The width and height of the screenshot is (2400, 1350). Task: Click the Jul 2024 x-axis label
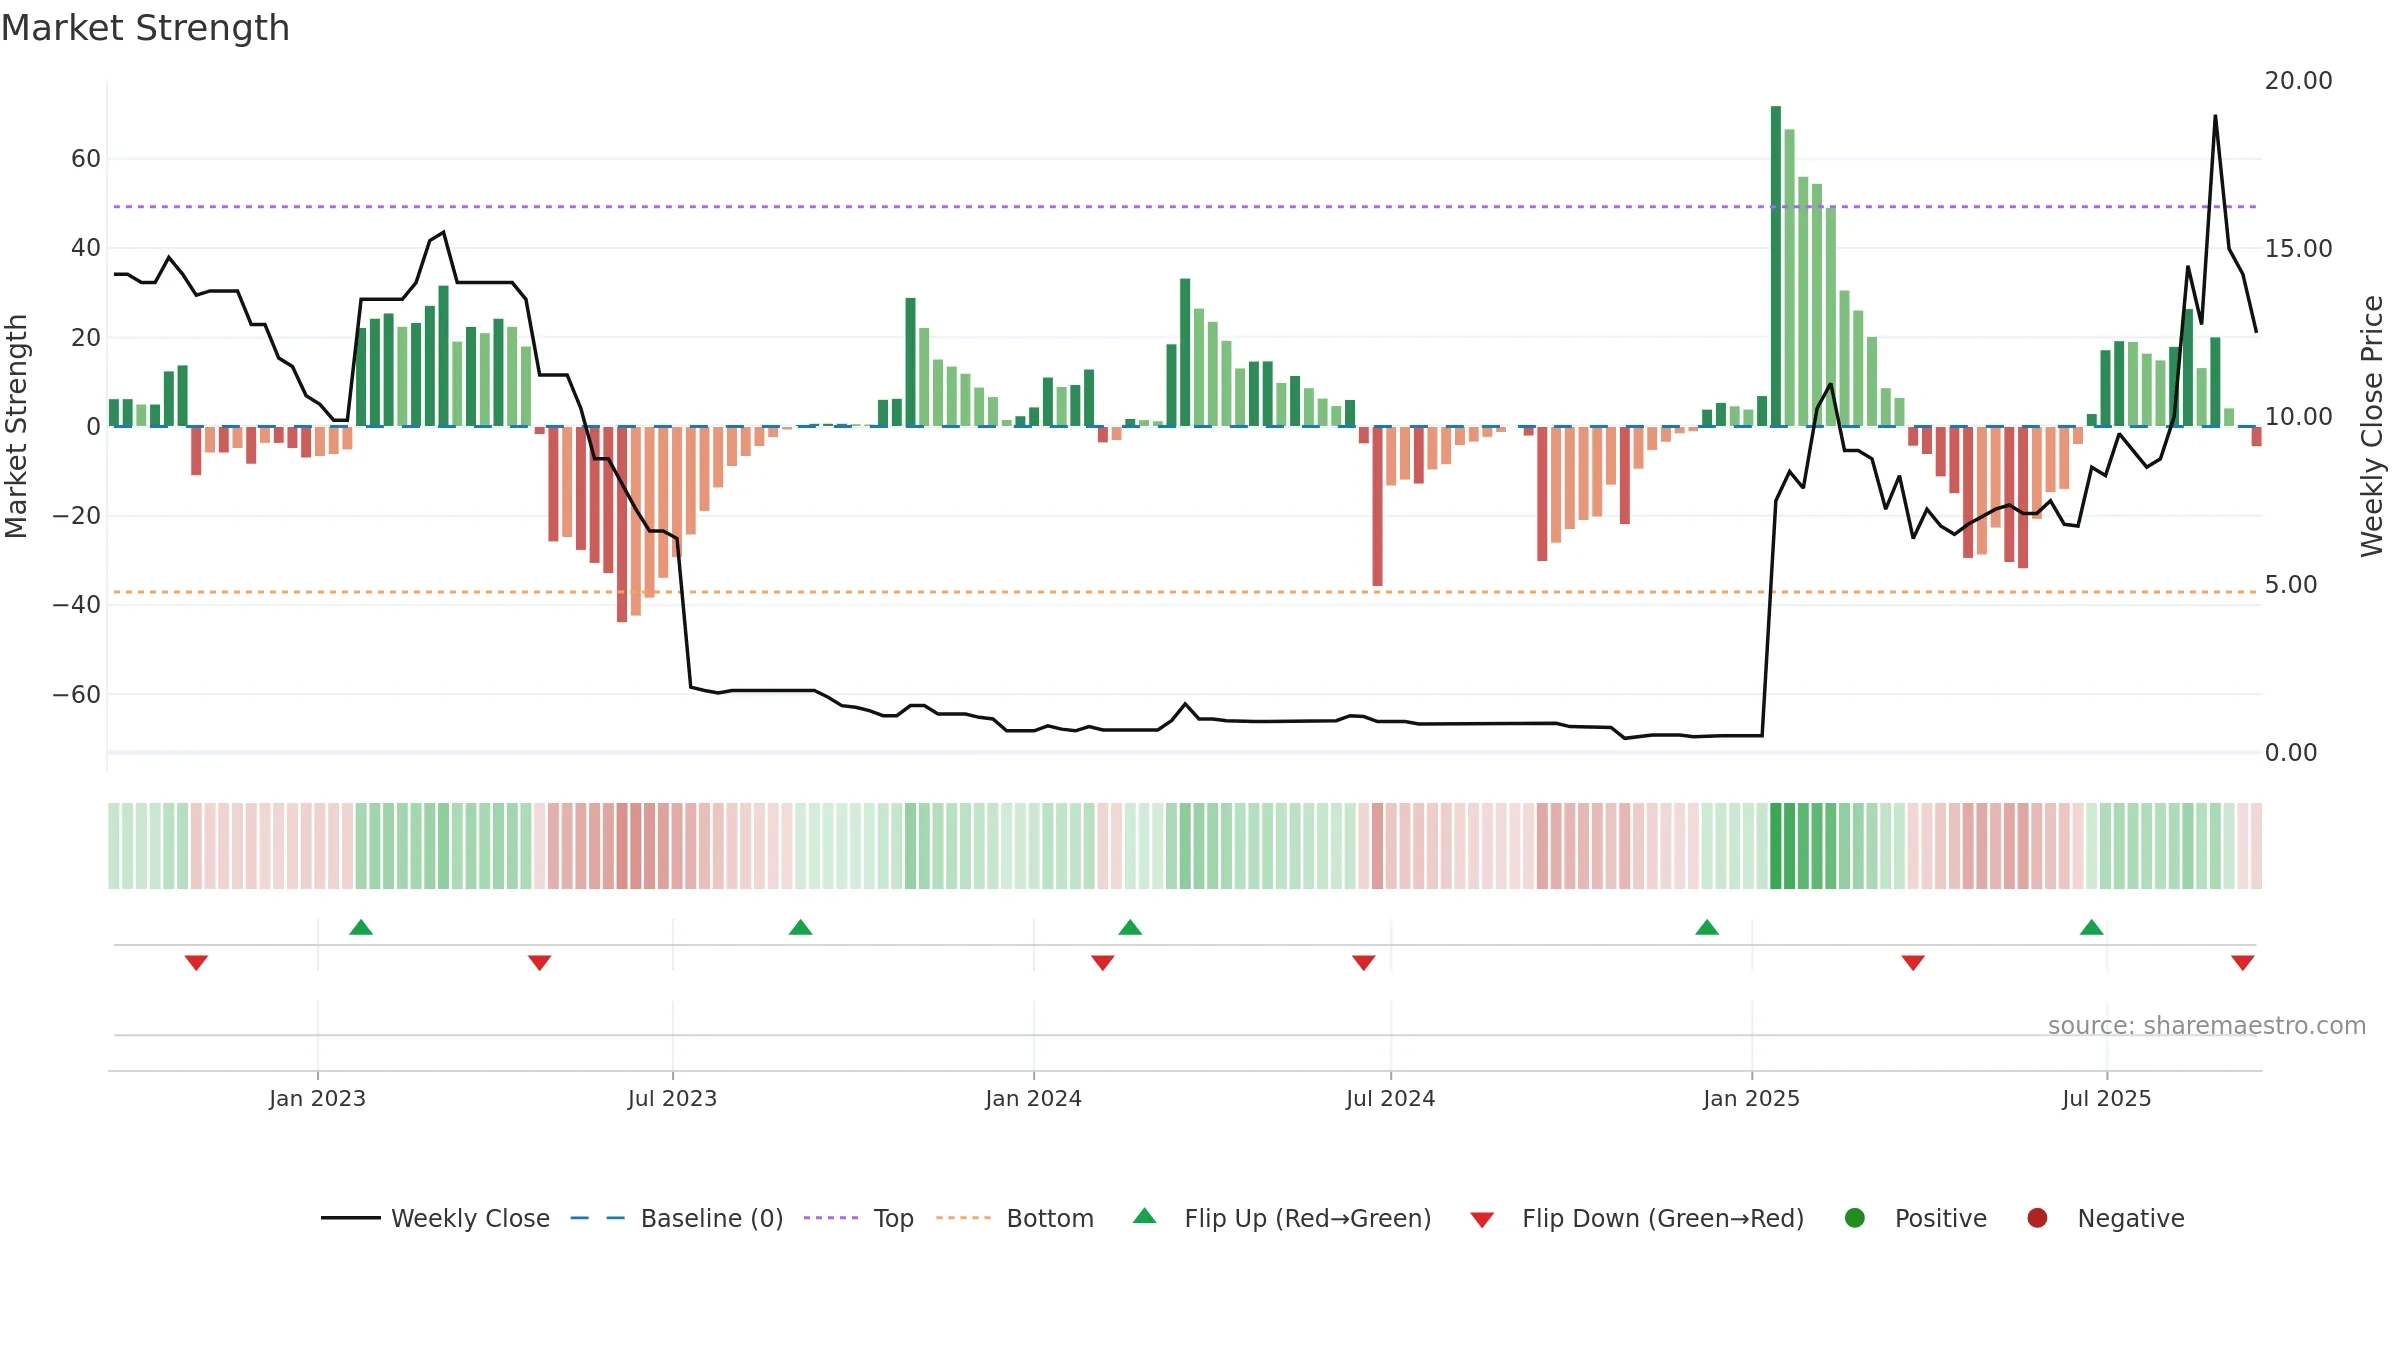[x=1390, y=1098]
